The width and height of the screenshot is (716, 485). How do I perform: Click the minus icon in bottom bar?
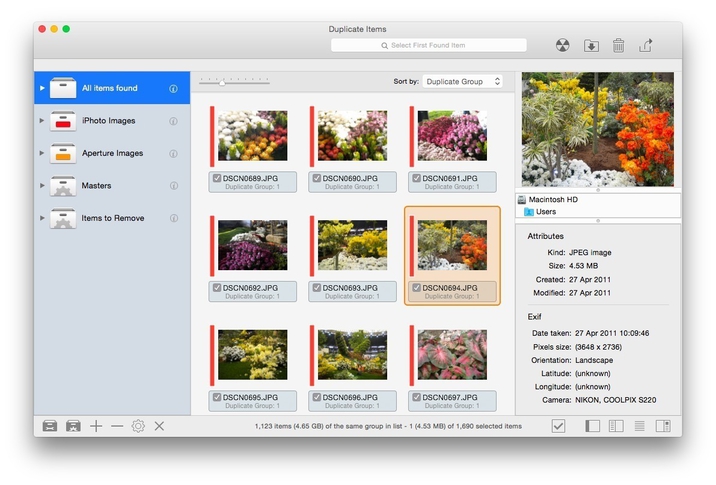click(117, 426)
